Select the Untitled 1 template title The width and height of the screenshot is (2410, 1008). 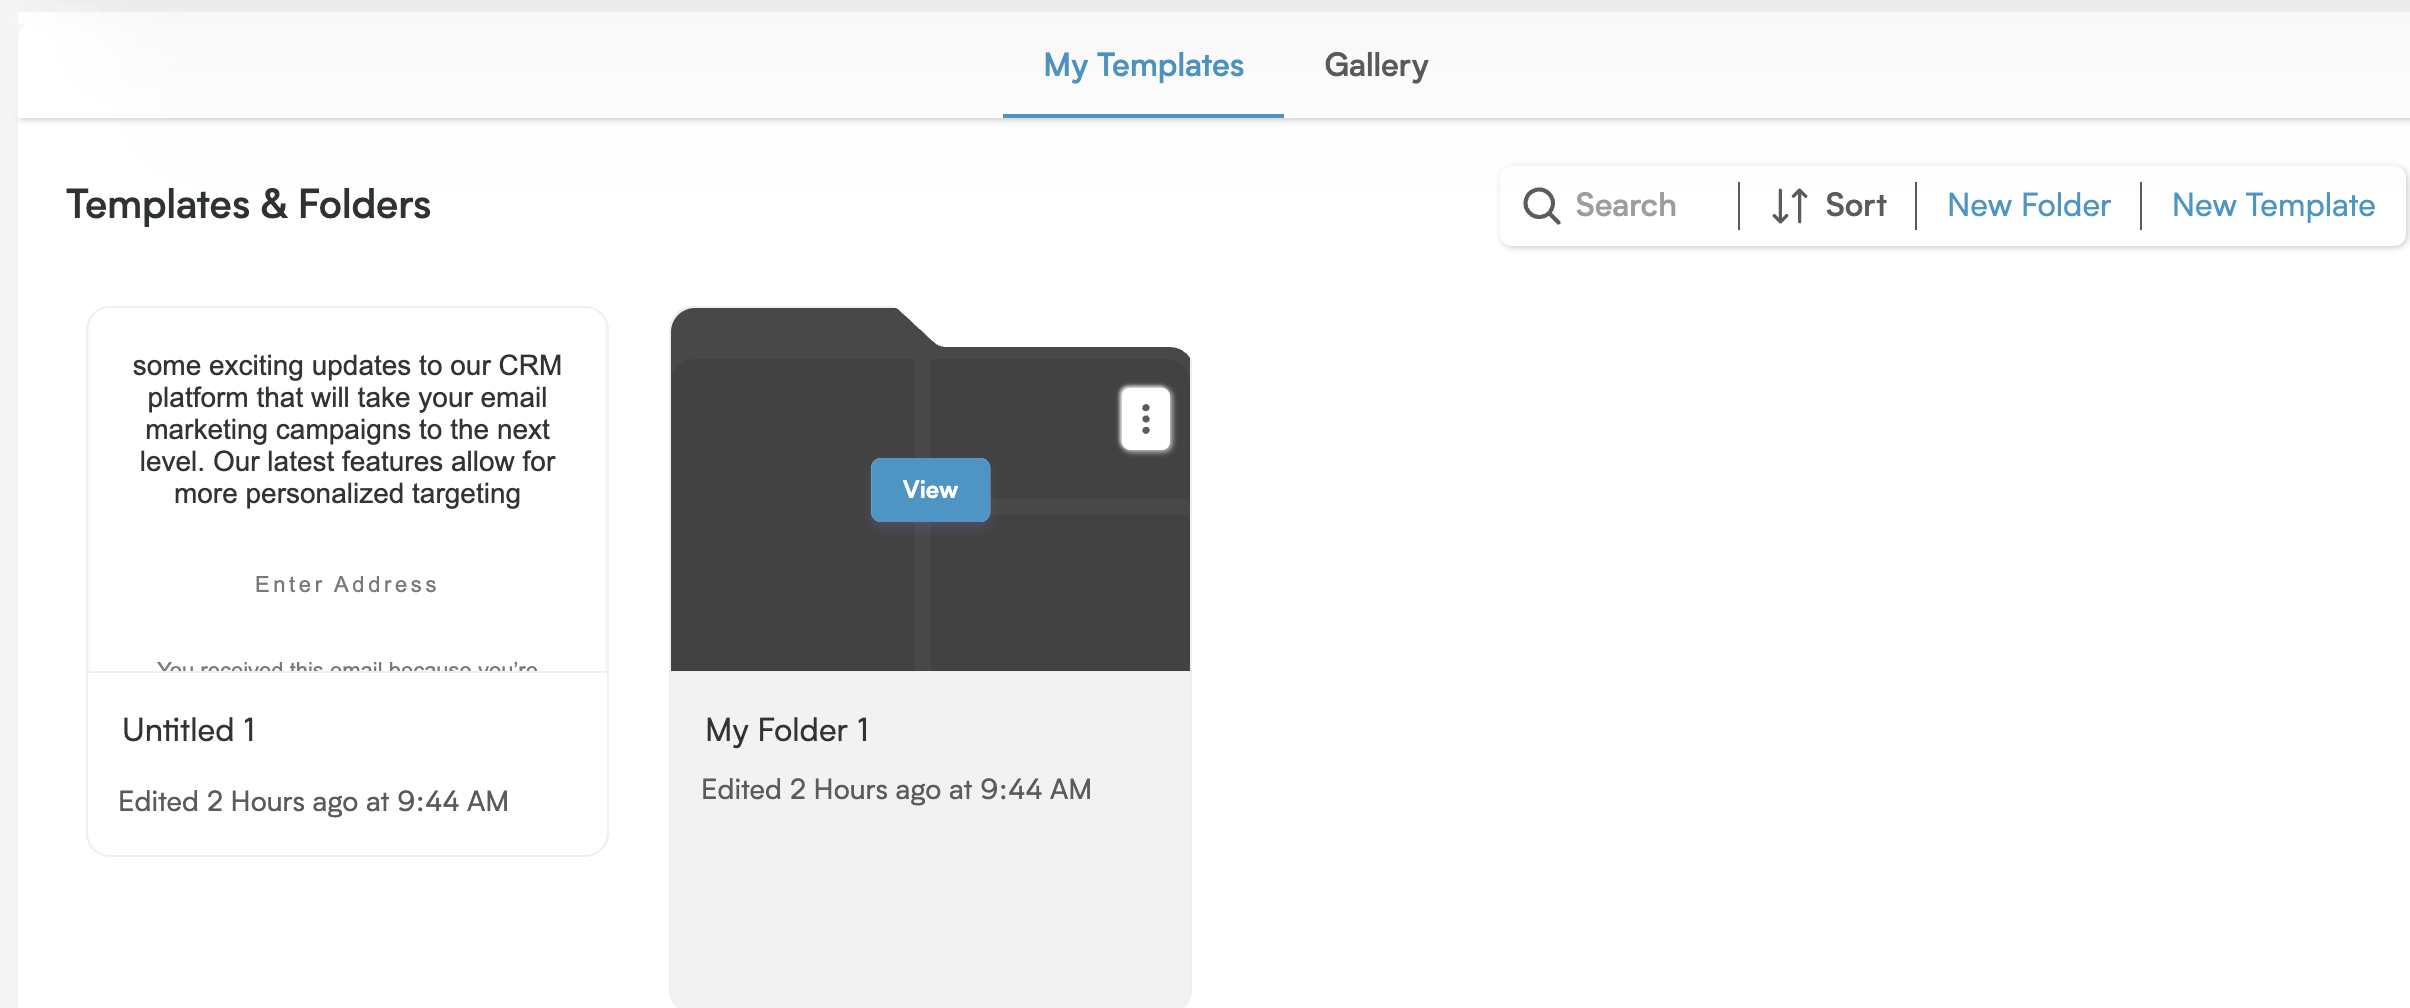pyautogui.click(x=189, y=730)
